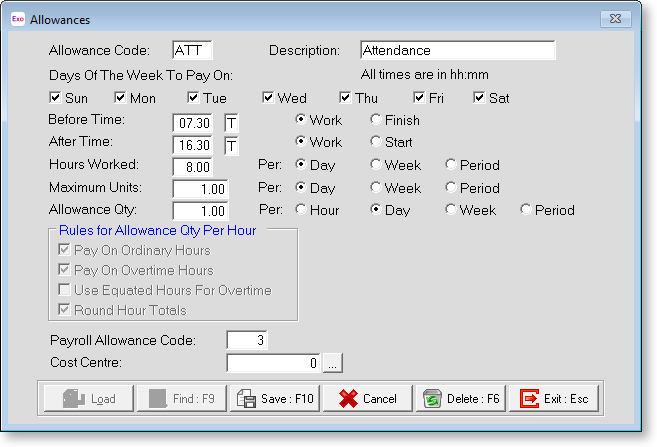
Task: Click the Exit : Esc button
Action: pos(554,398)
